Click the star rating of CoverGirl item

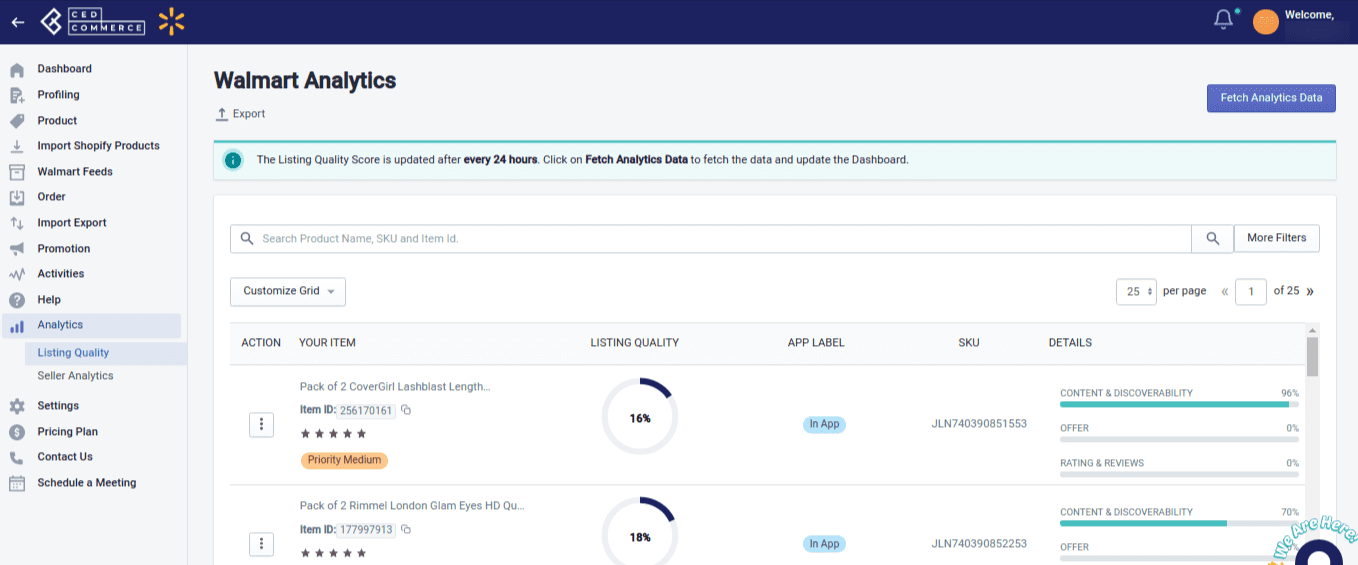click(x=333, y=434)
